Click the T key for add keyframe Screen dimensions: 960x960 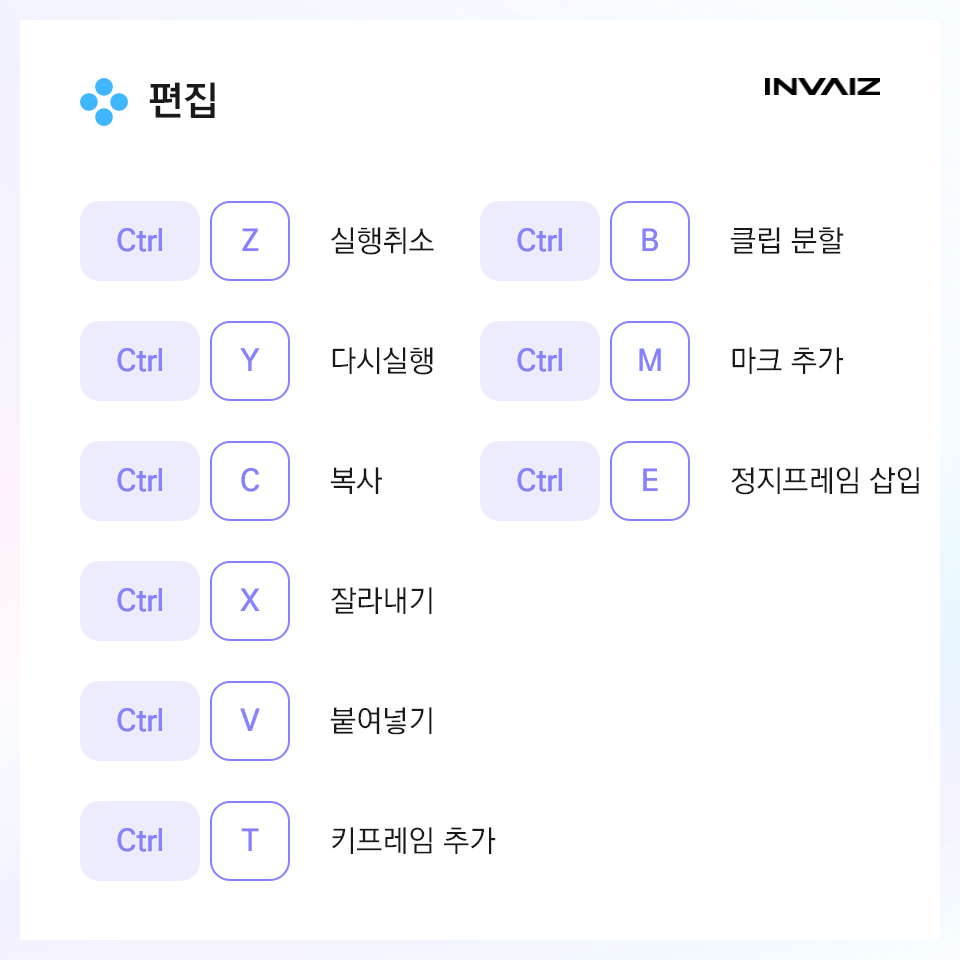tap(250, 841)
